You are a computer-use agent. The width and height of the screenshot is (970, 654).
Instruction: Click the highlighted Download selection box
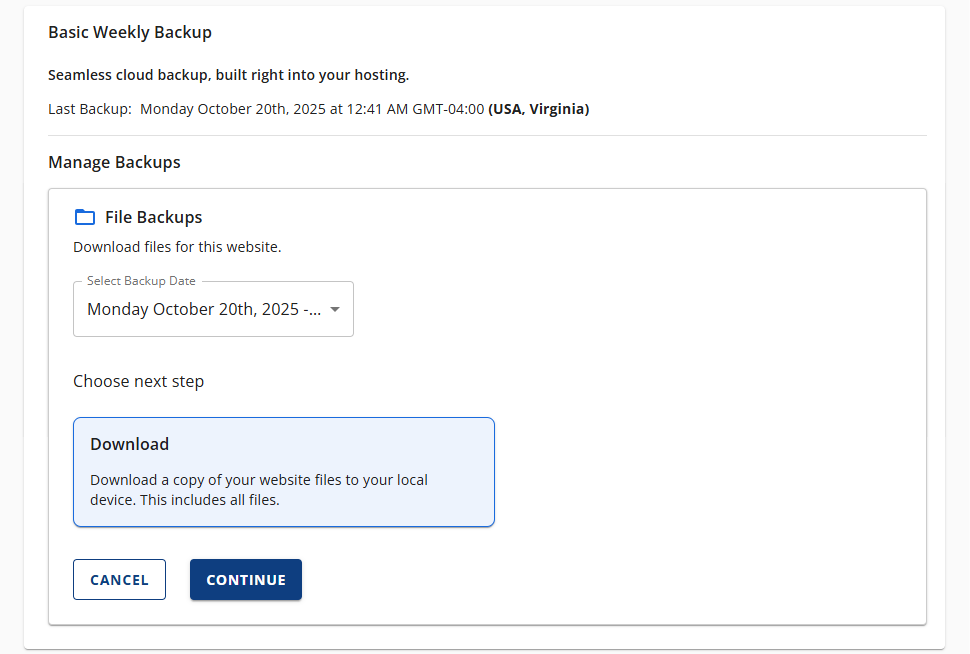283,471
